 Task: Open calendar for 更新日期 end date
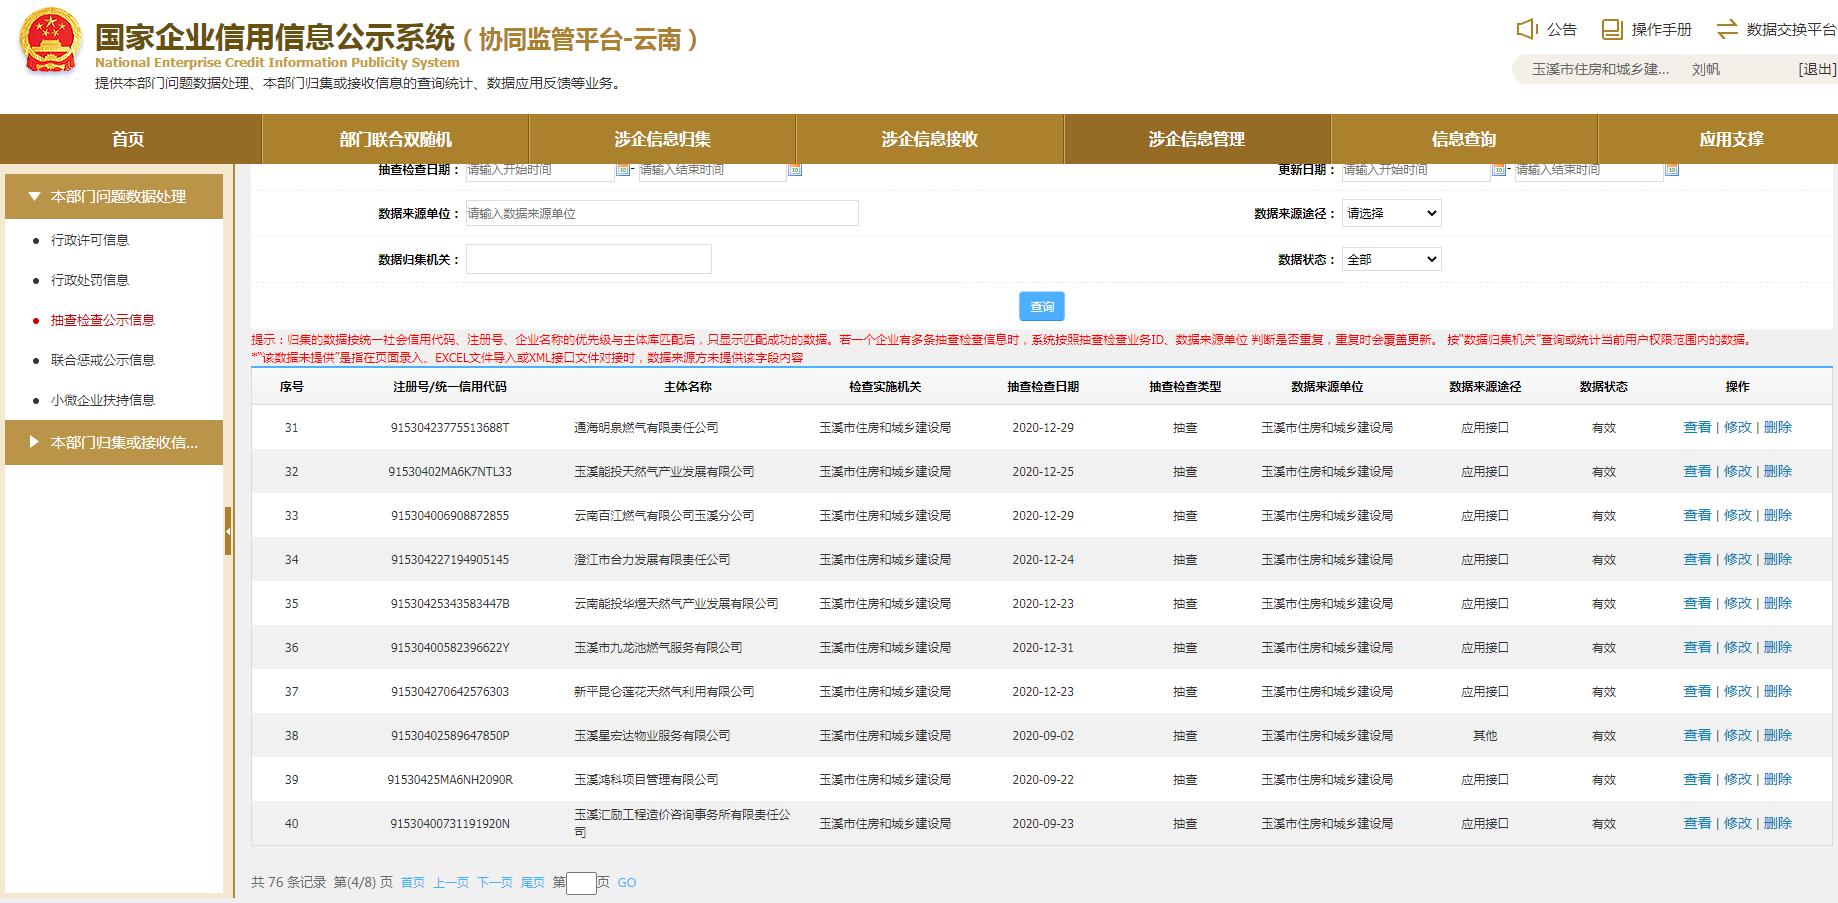tap(1672, 170)
